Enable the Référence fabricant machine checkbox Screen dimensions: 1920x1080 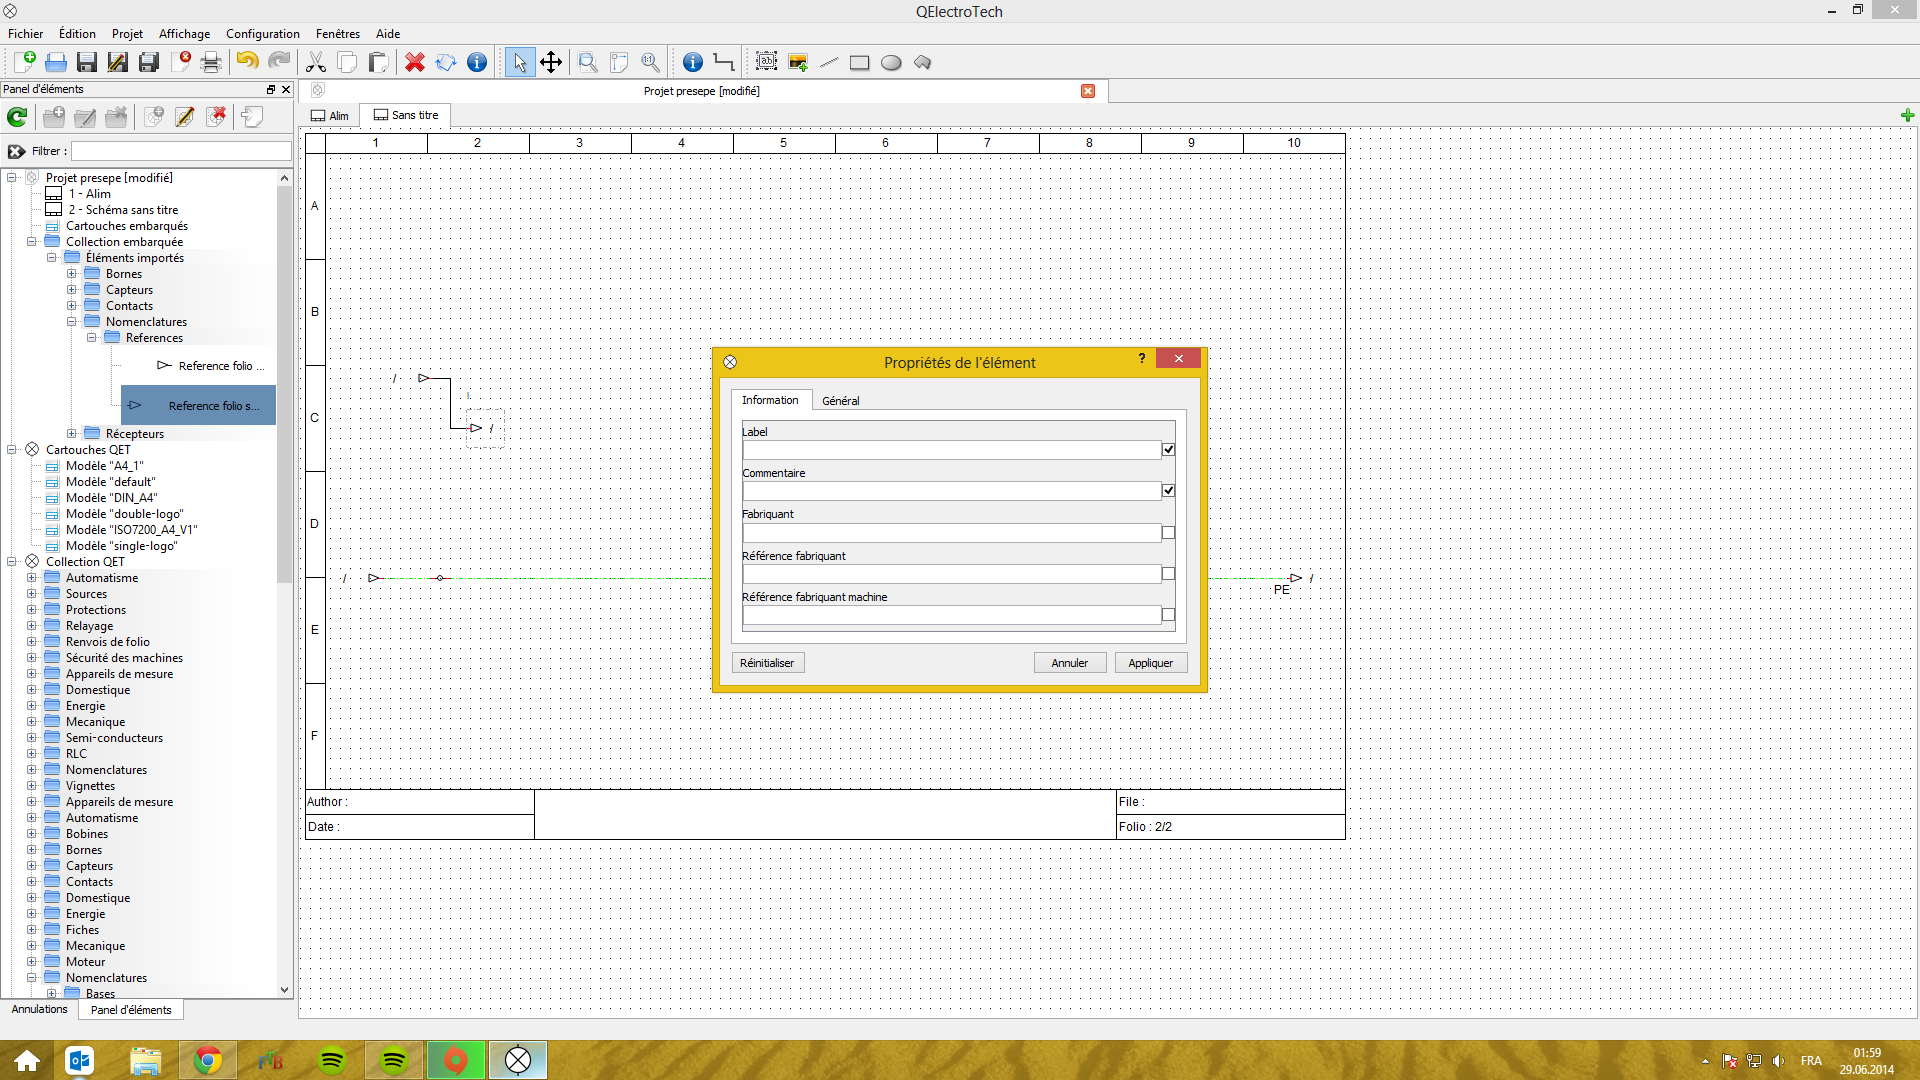(1168, 615)
